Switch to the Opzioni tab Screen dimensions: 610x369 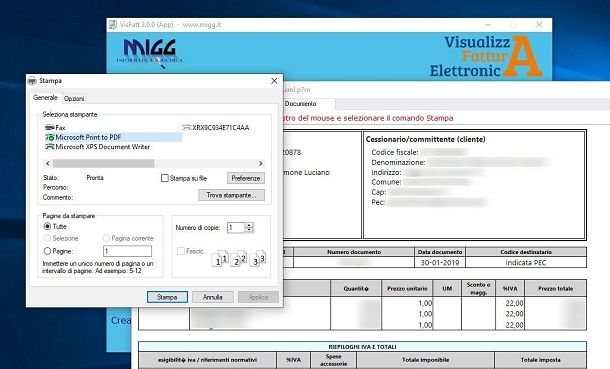(74, 99)
